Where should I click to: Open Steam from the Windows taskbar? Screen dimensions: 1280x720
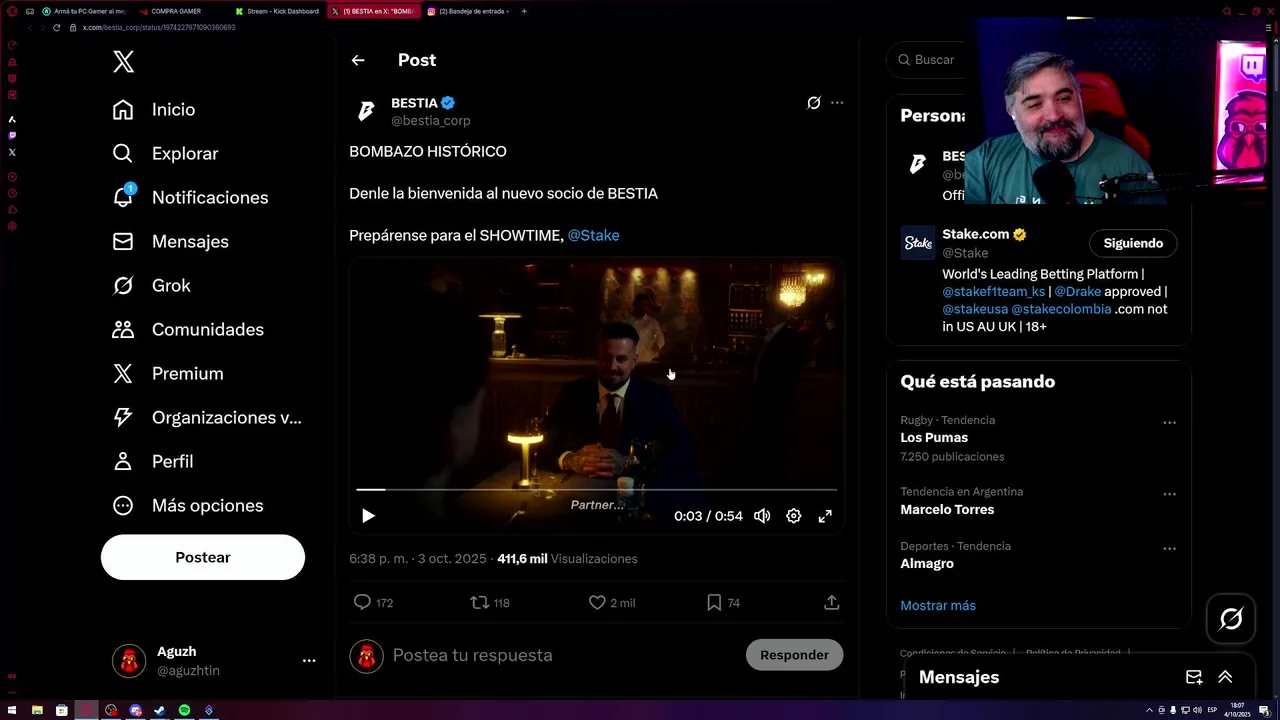click(x=160, y=710)
